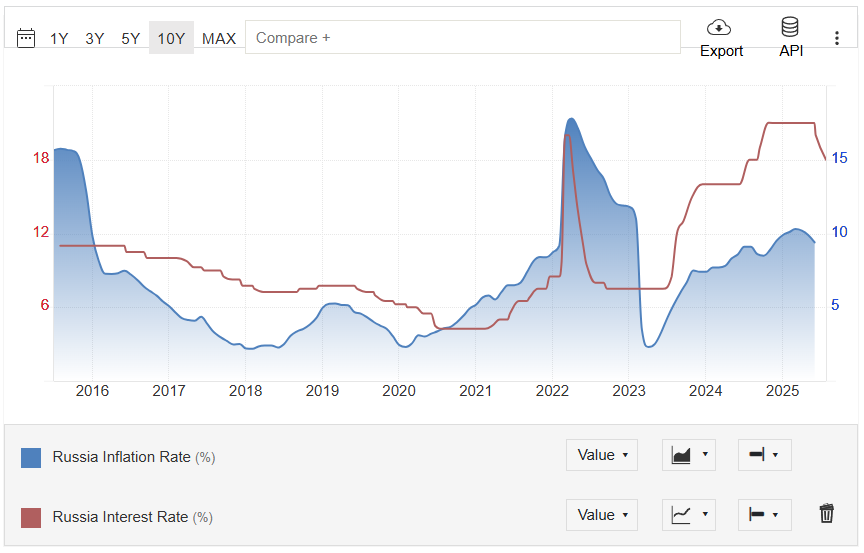Click the Russia Inflation Rate label
Viewport: 864px width, 553px height.
(133, 457)
